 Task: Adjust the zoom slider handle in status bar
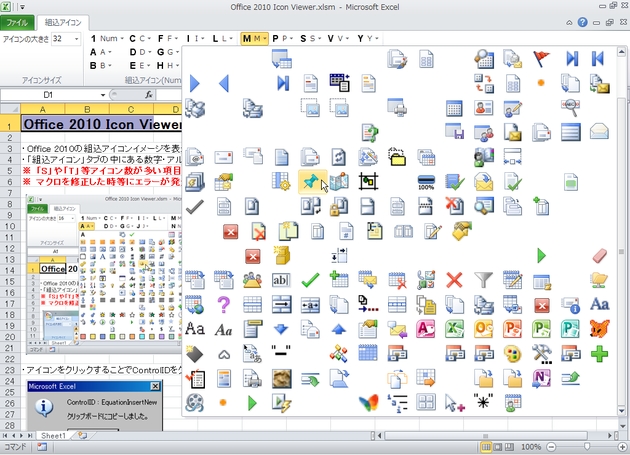click(x=587, y=447)
